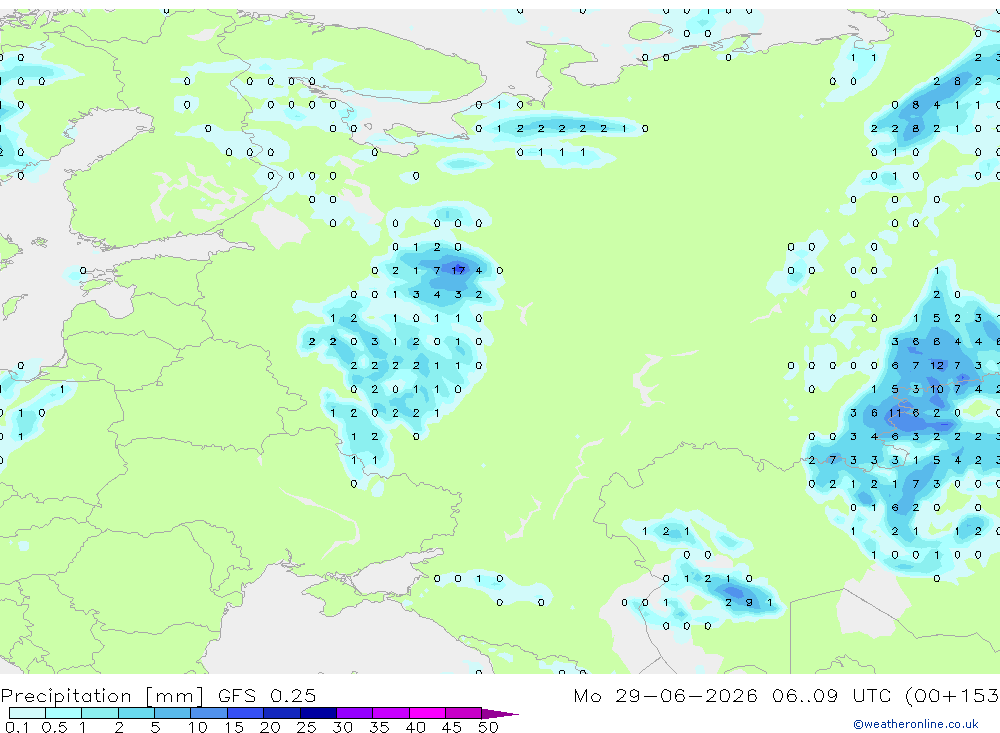Click the legend scale label '50'
Image resolution: width=1000 pixels, height=733 pixels.
[488, 727]
